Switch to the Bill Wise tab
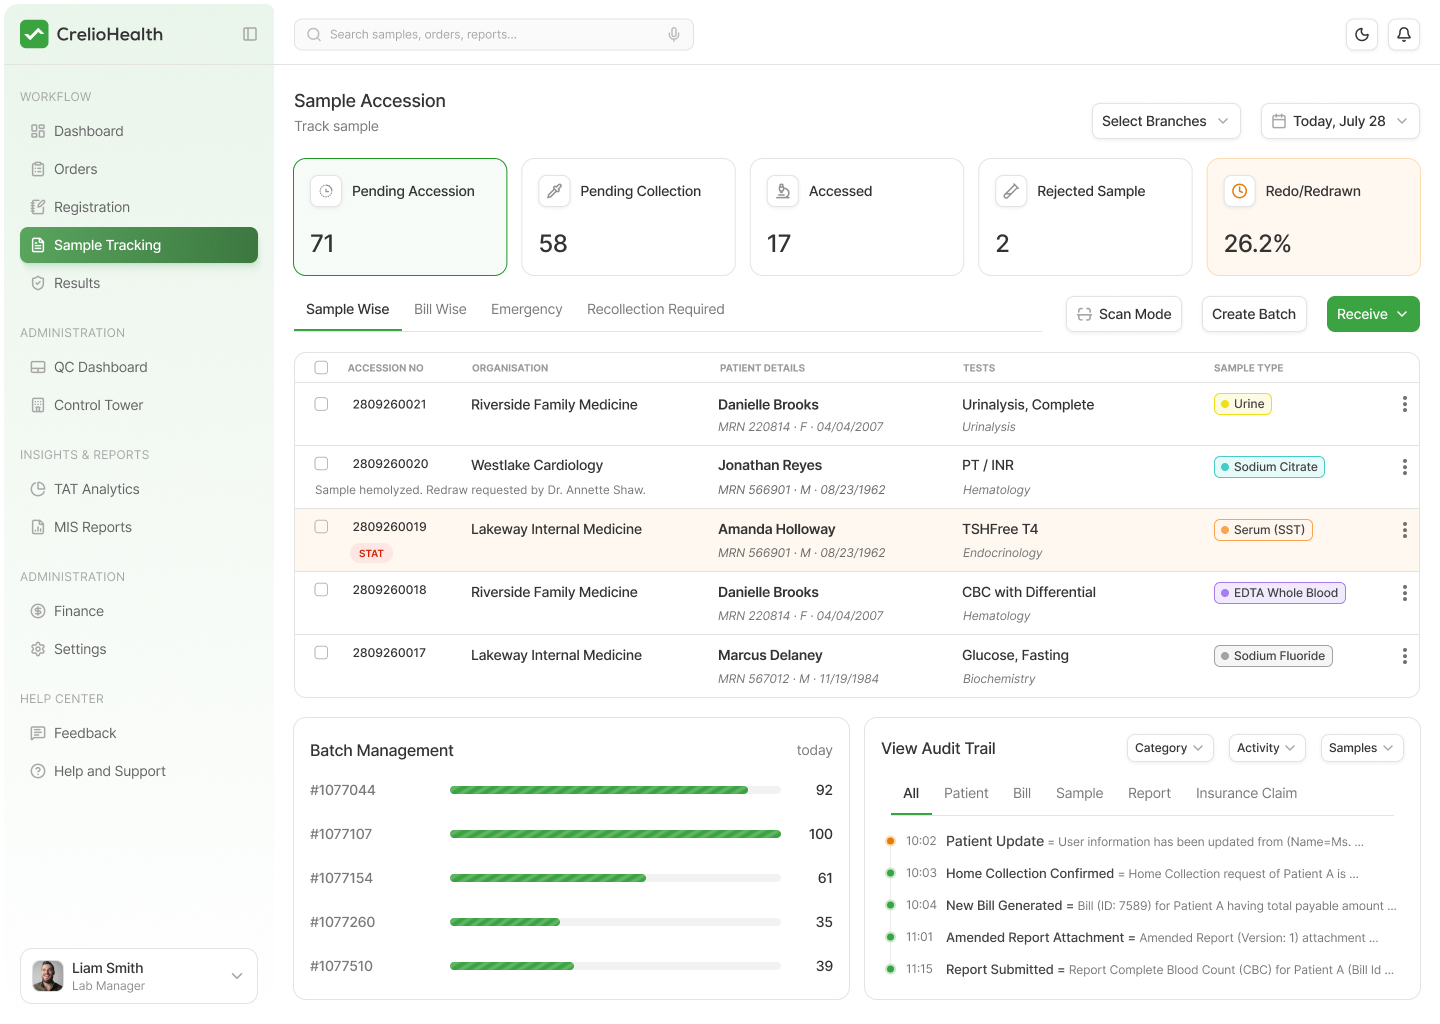This screenshot has width=1440, height=1024. (440, 309)
